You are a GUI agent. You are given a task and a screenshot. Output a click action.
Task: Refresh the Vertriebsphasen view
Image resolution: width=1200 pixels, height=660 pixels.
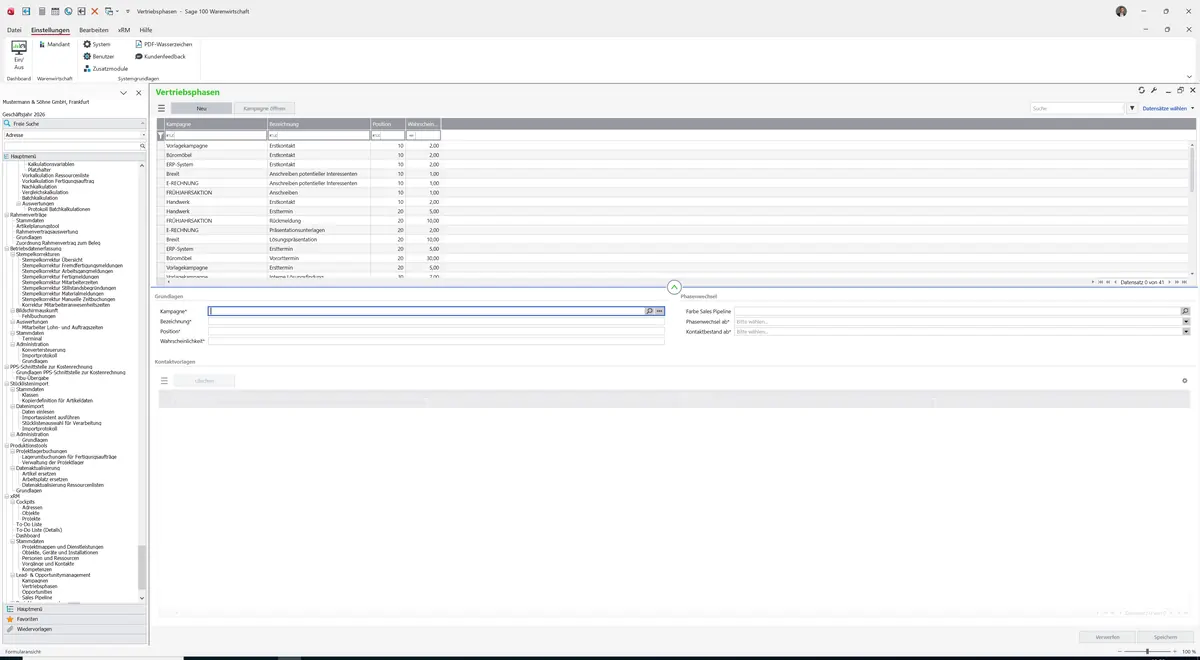1142,90
